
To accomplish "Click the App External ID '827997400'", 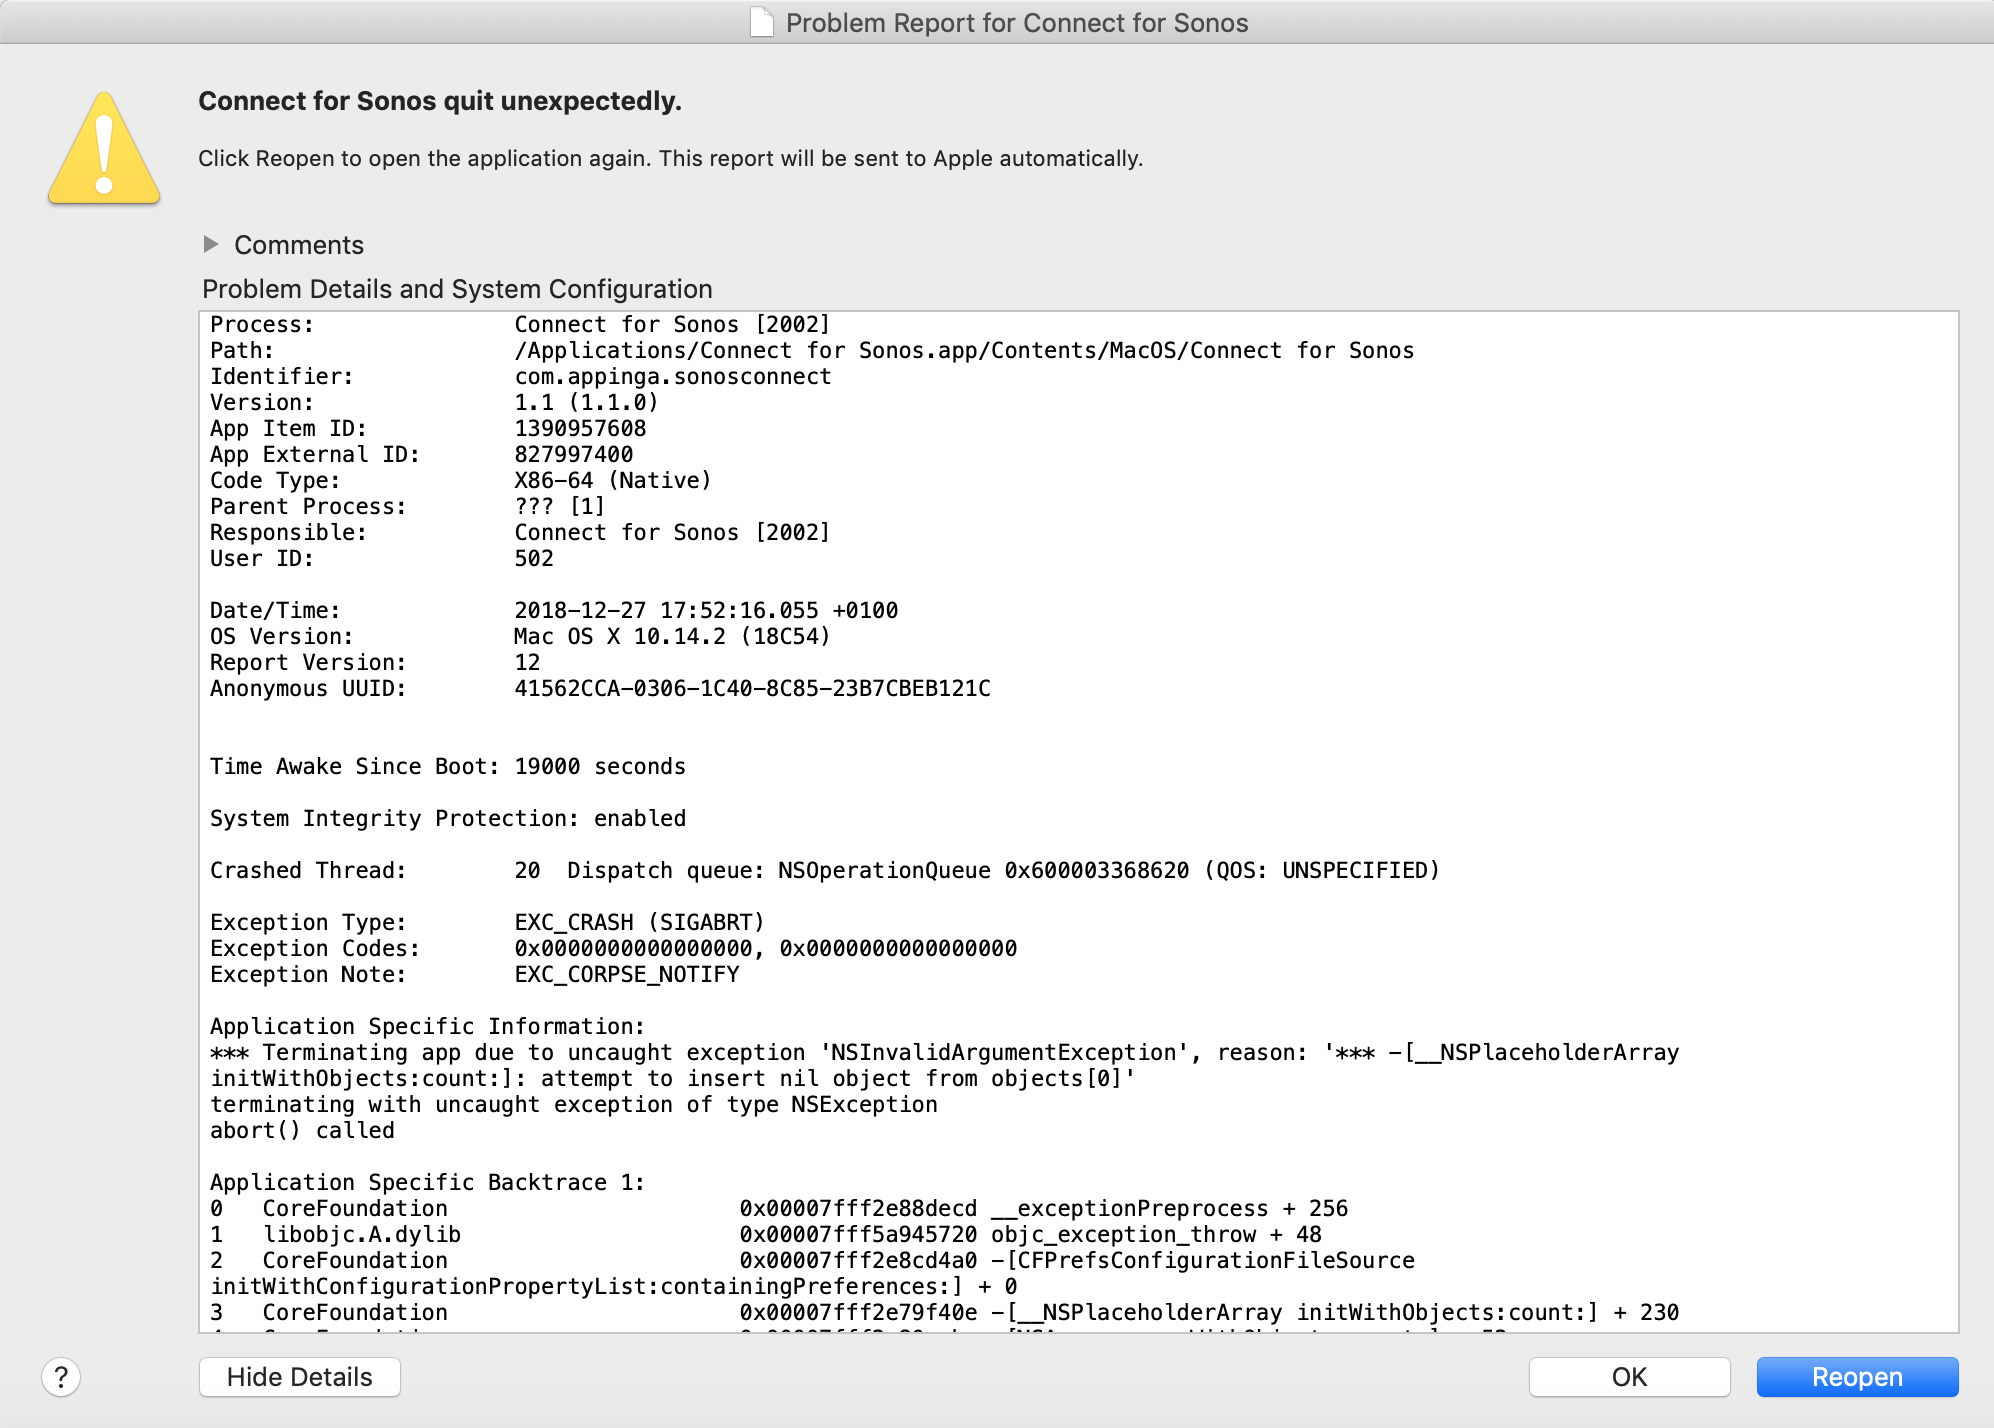I will click(574, 454).
